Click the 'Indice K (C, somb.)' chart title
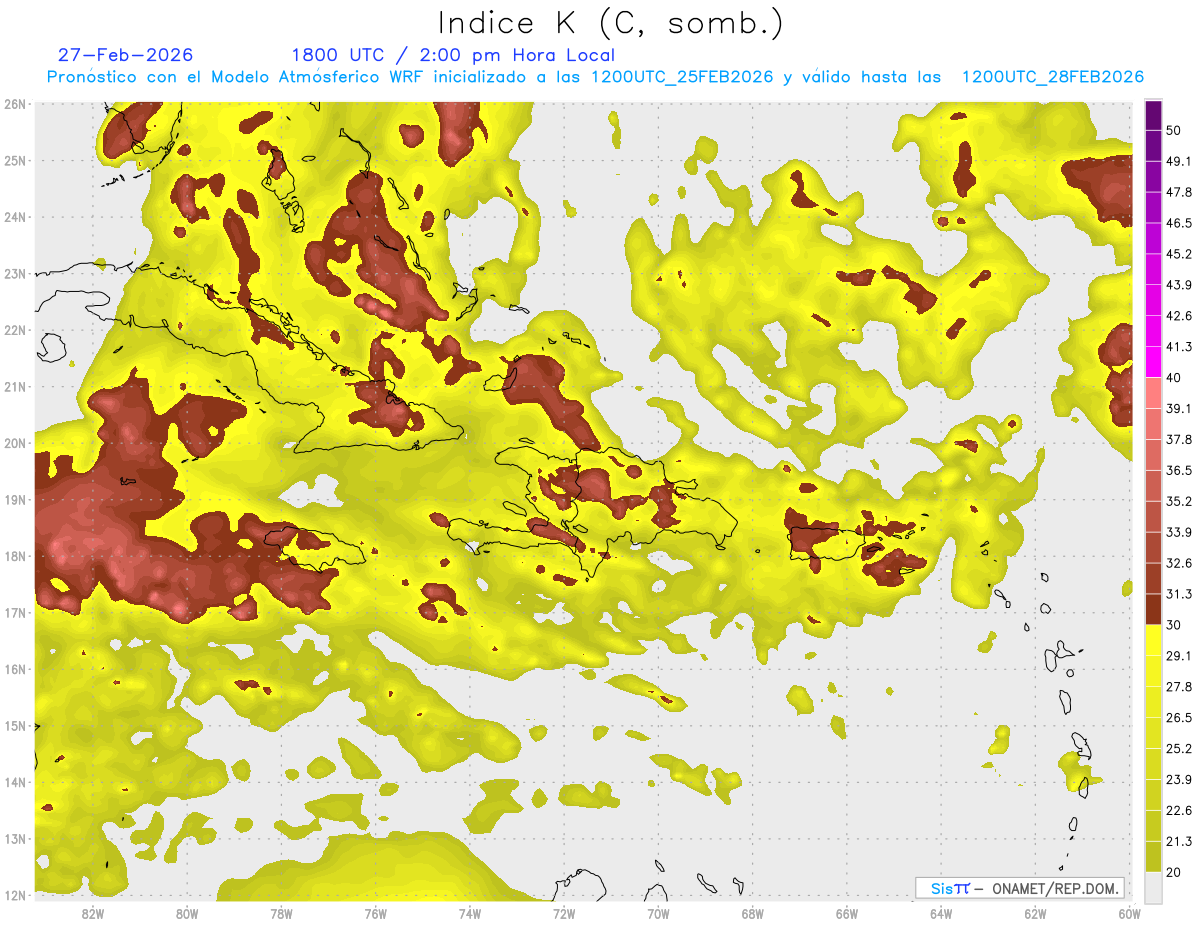1200x927 pixels. (610, 23)
